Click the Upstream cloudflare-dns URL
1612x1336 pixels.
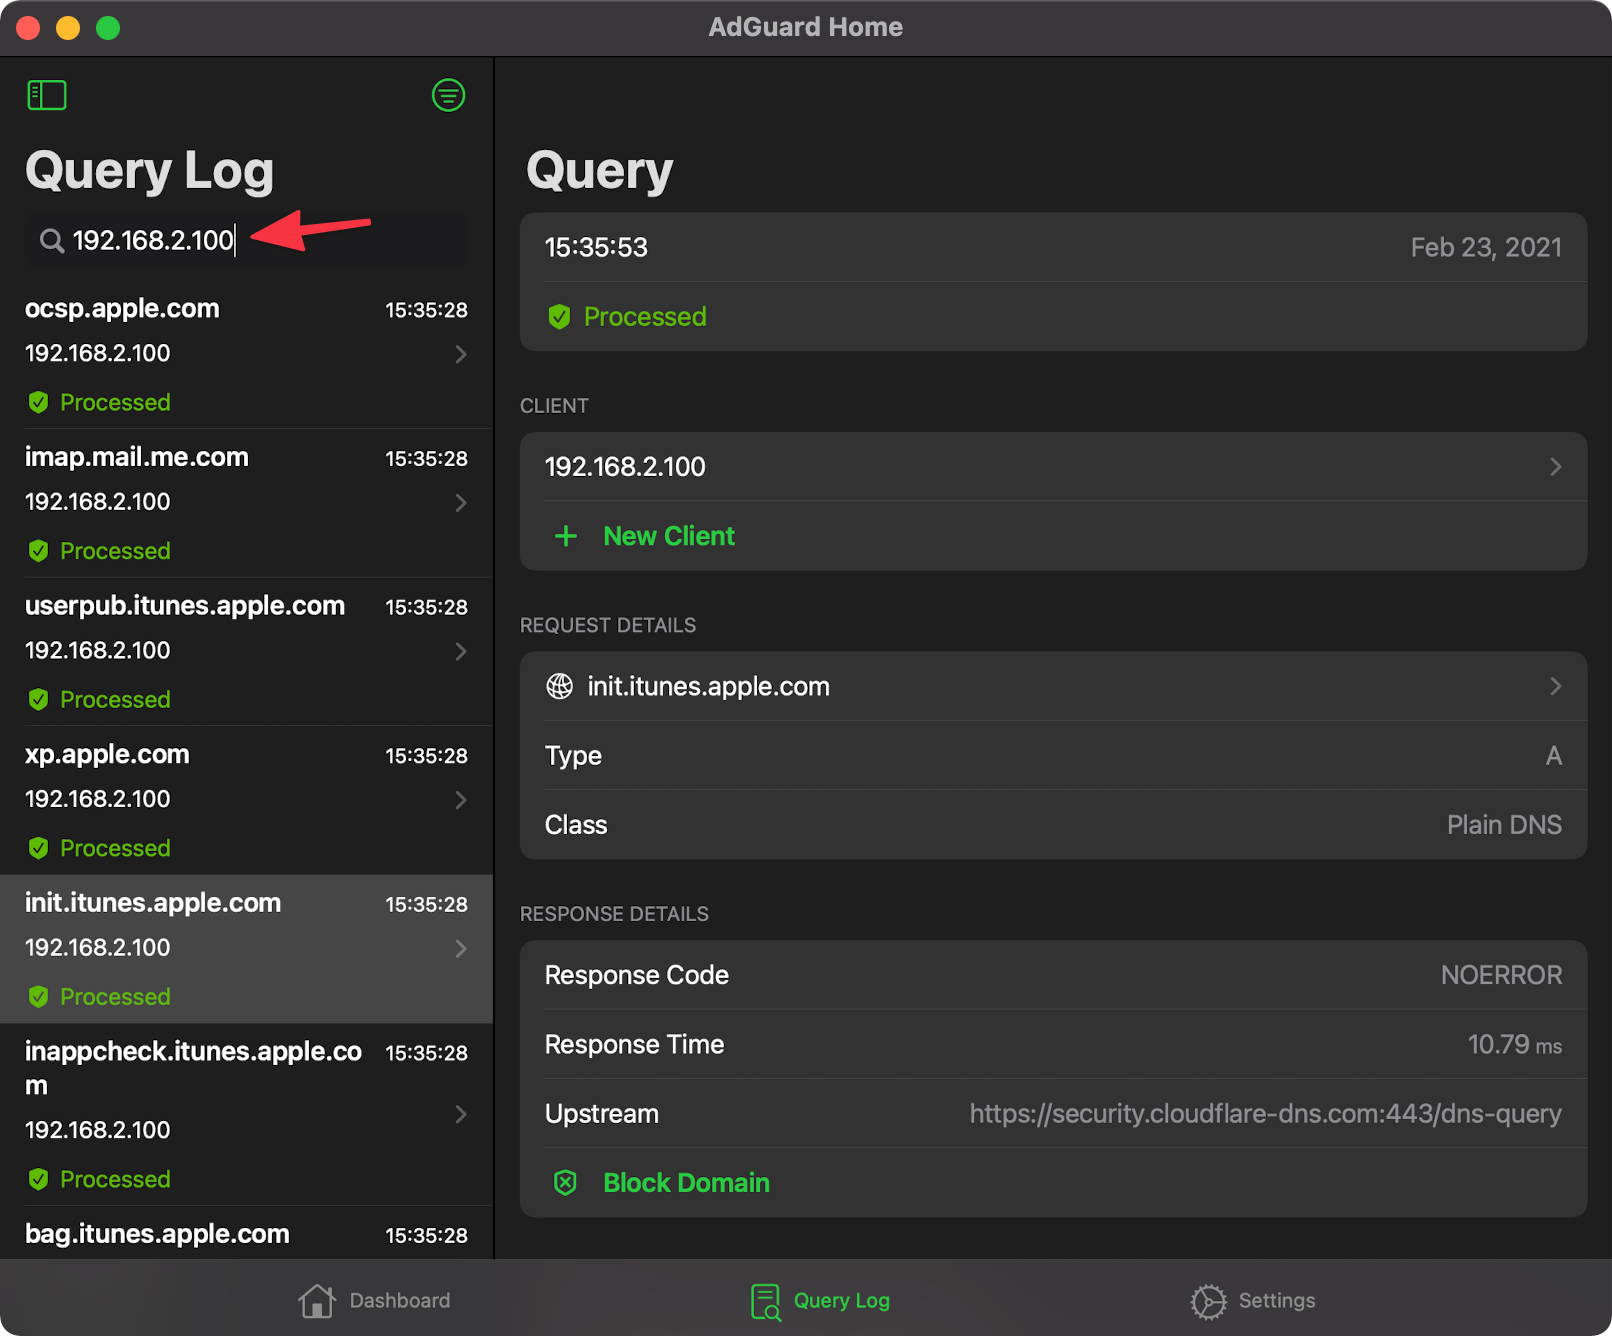click(x=1265, y=1114)
